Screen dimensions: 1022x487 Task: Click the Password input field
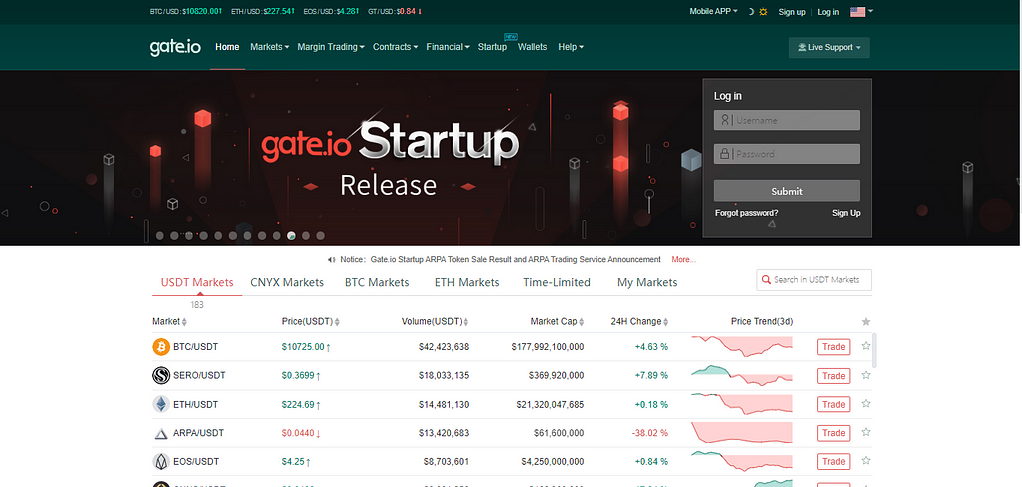[787, 154]
